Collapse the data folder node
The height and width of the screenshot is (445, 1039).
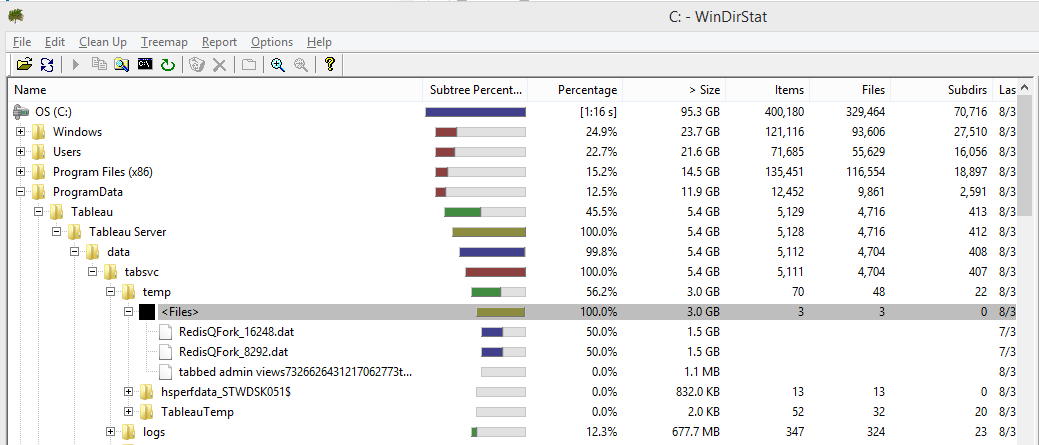point(74,252)
